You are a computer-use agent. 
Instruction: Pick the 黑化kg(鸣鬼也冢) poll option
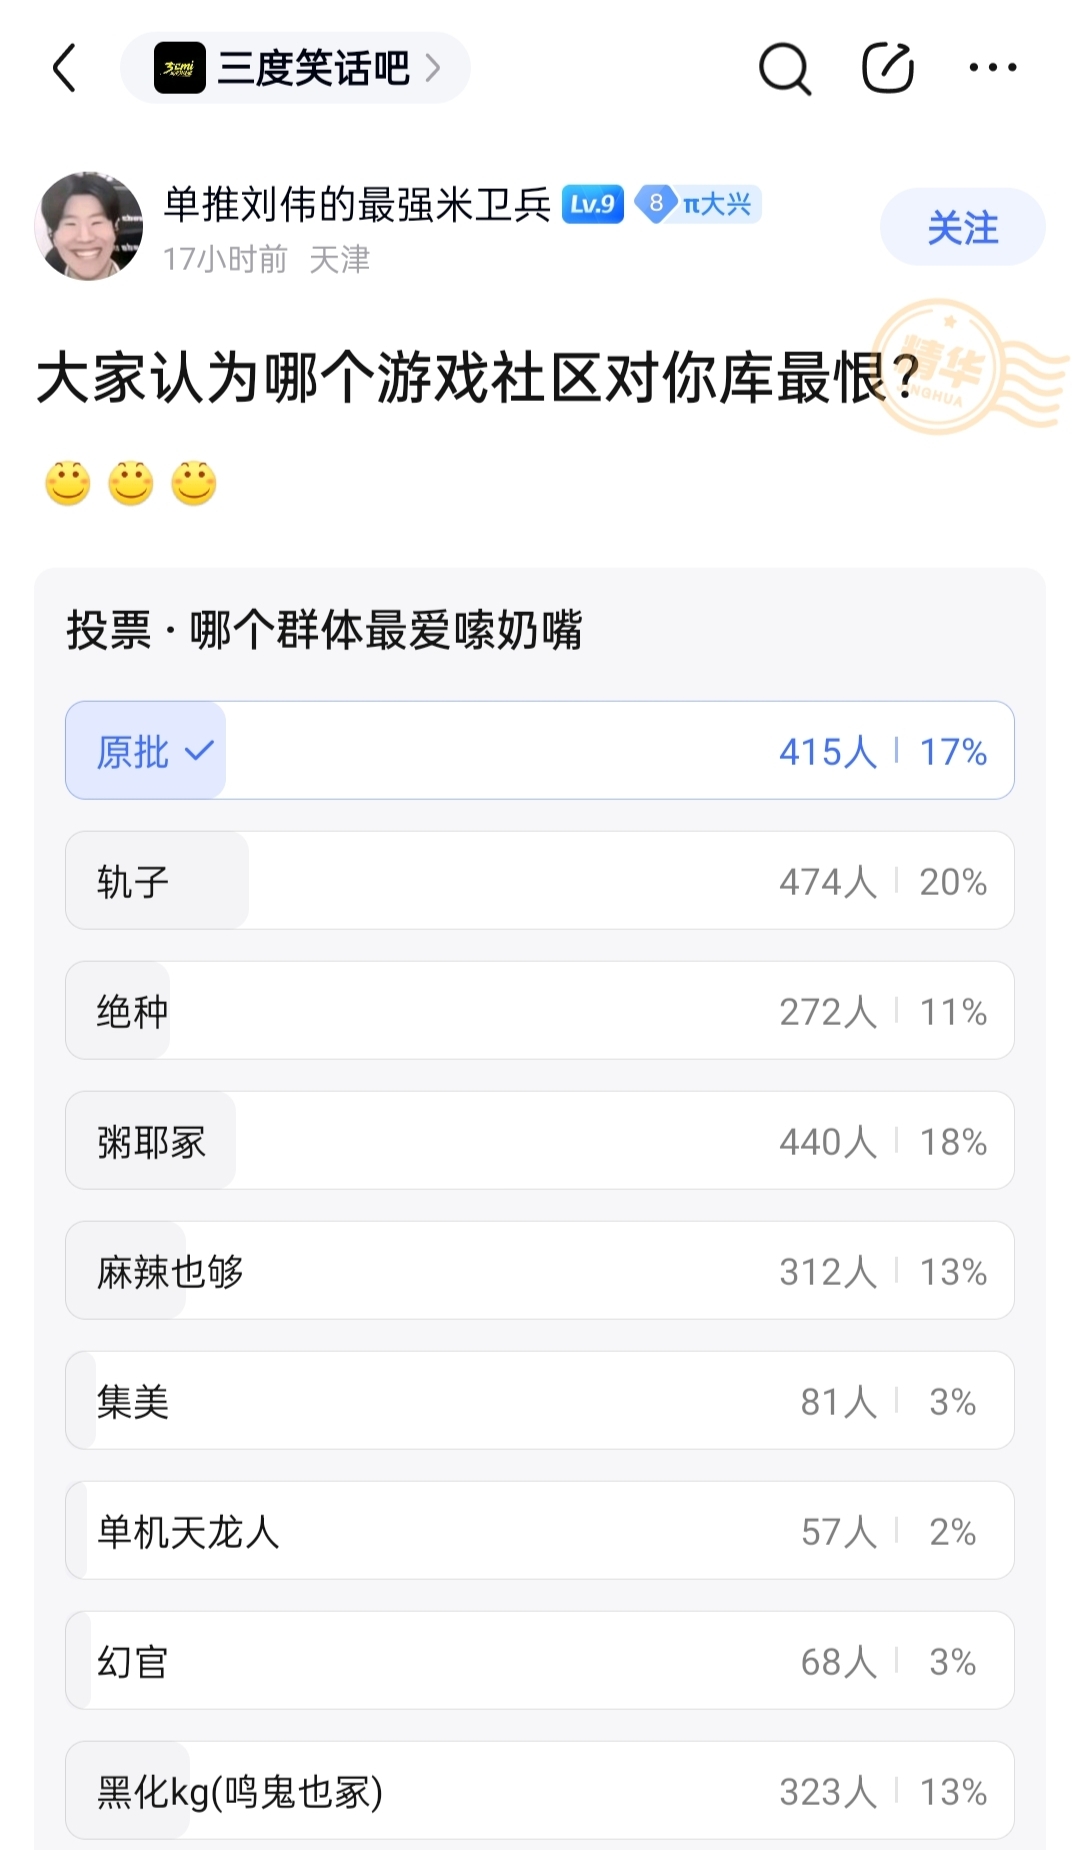540,1790
